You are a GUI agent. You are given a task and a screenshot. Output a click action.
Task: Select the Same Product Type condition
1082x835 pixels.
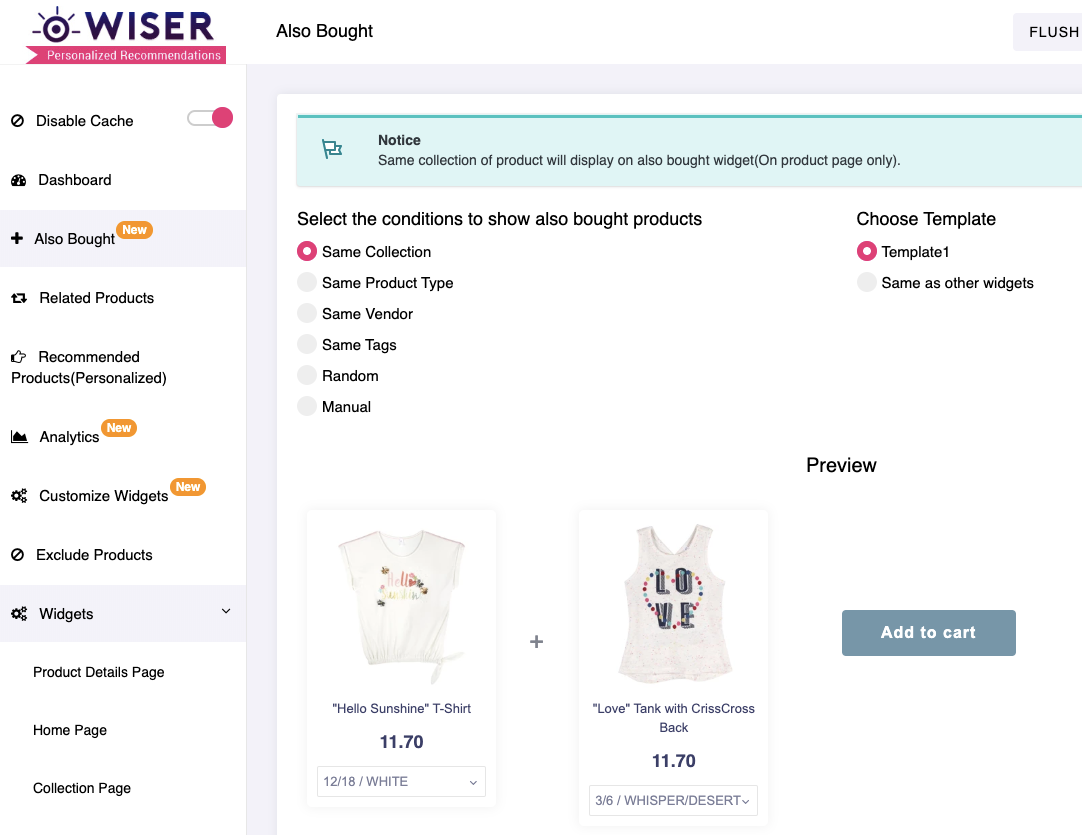pyautogui.click(x=307, y=282)
